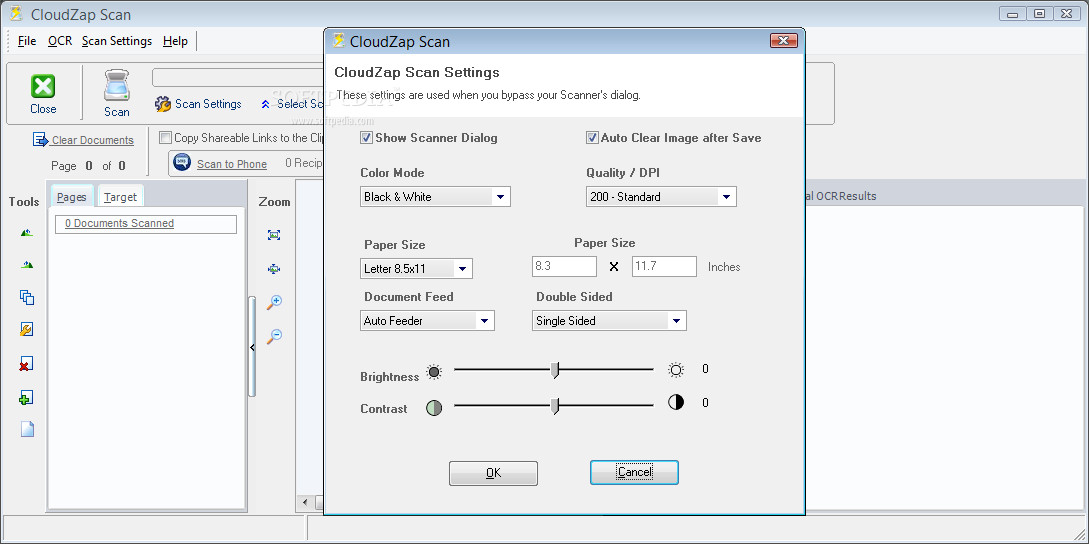Screen dimensions: 1089x544
Task: Click the Brightness slider thumb
Action: [555, 371]
